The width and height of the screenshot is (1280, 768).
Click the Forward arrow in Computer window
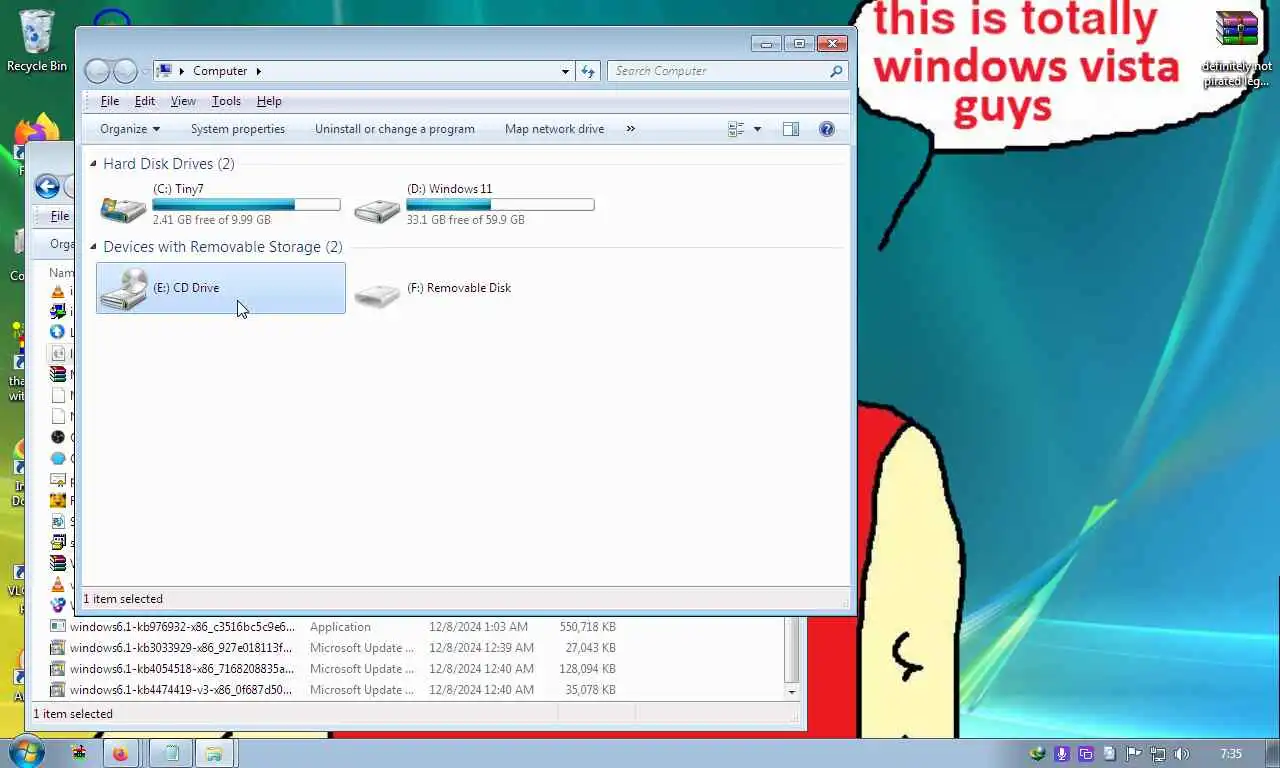pyautogui.click(x=125, y=71)
